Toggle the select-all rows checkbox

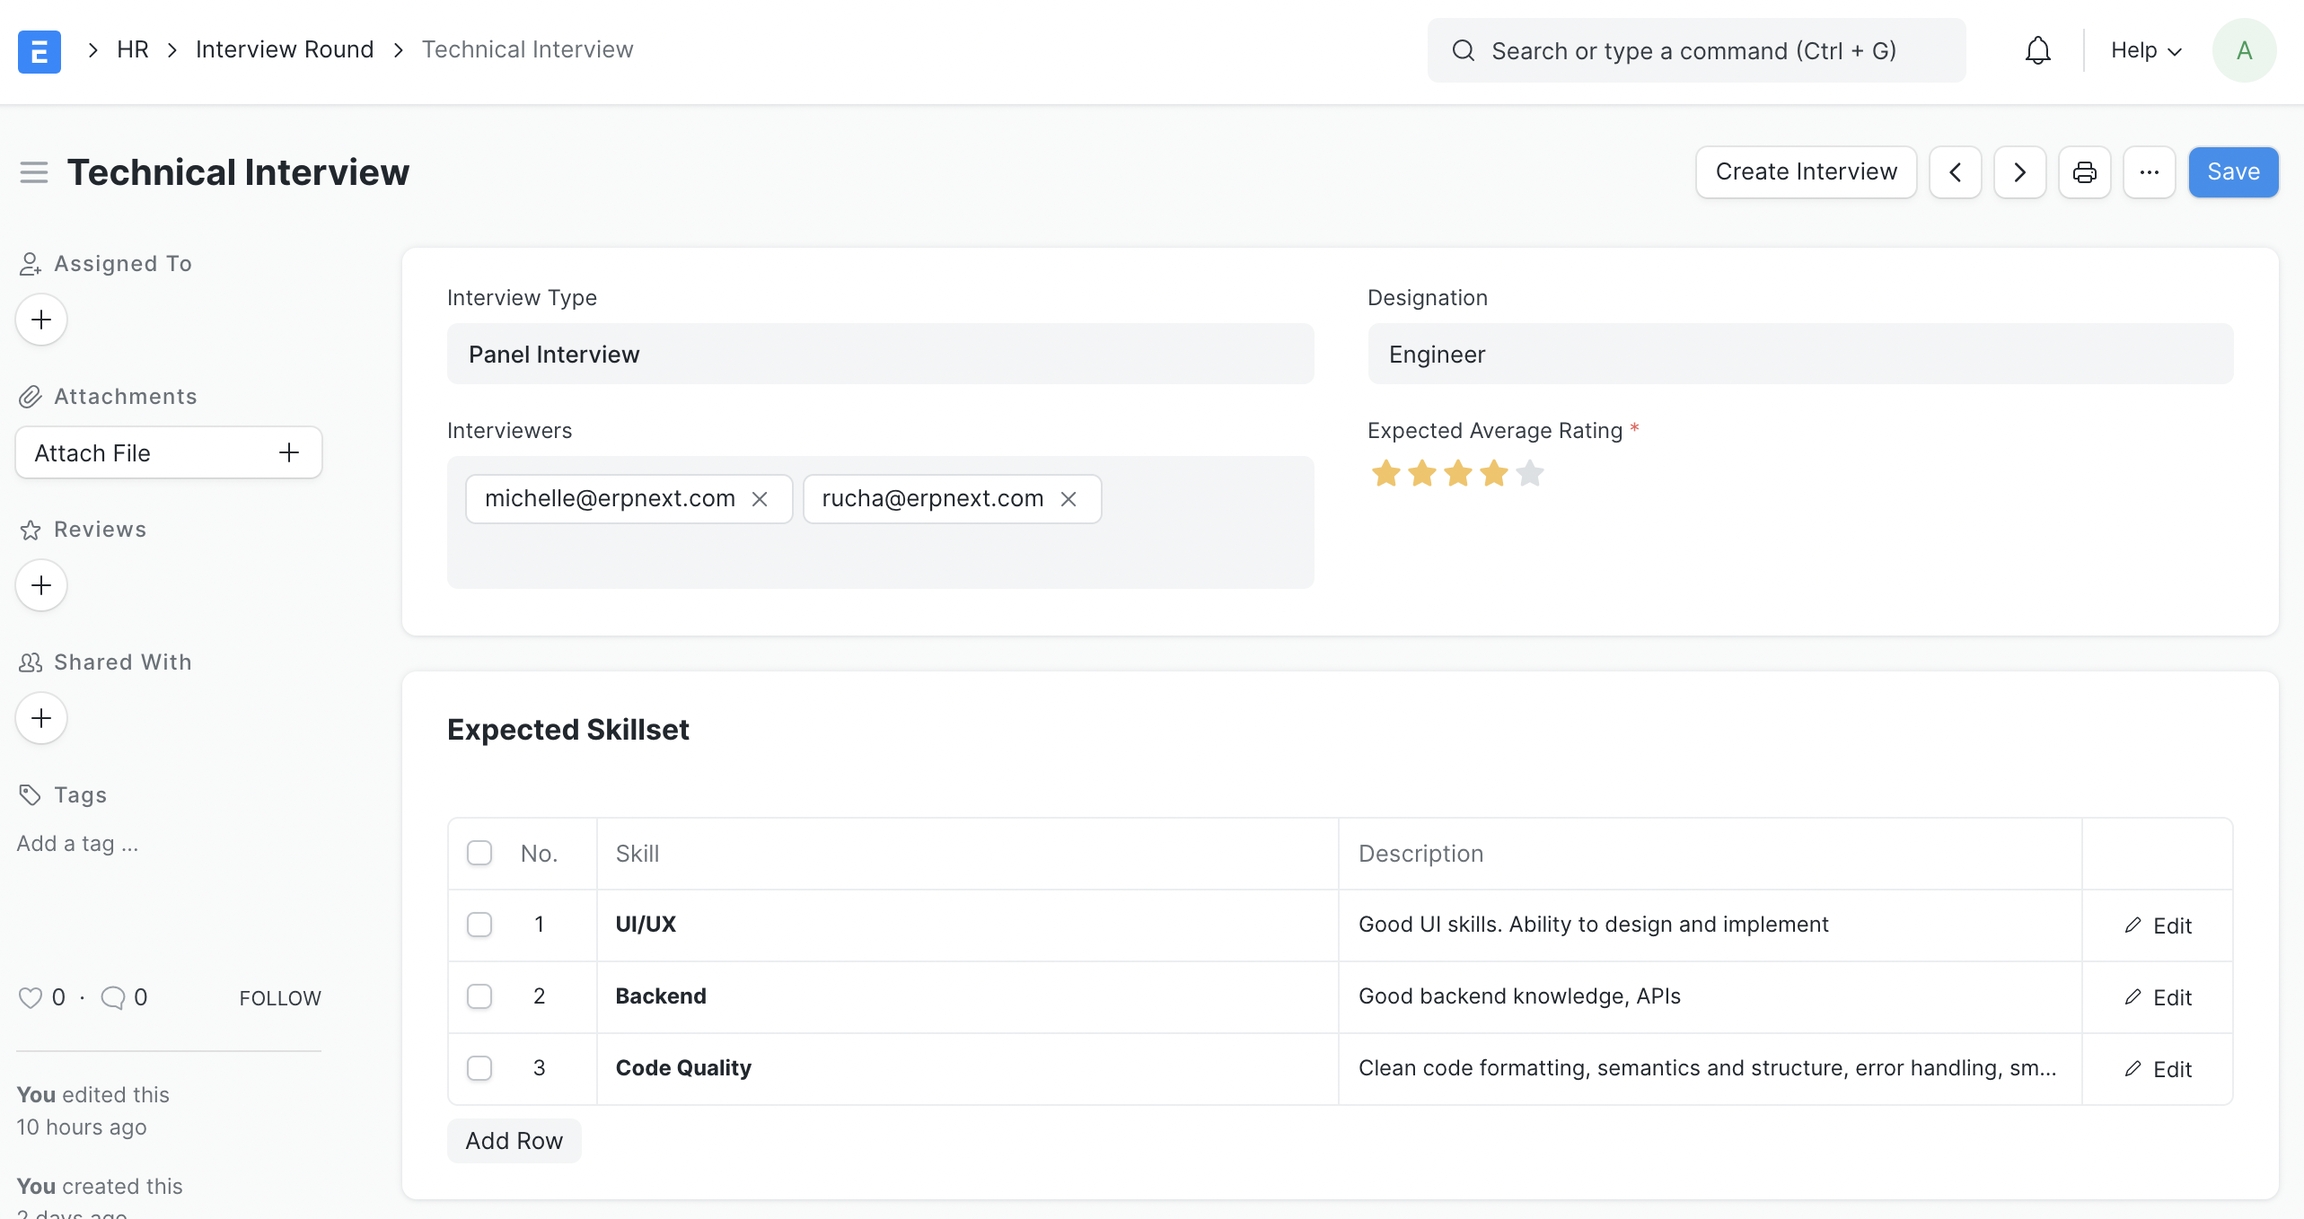(479, 853)
